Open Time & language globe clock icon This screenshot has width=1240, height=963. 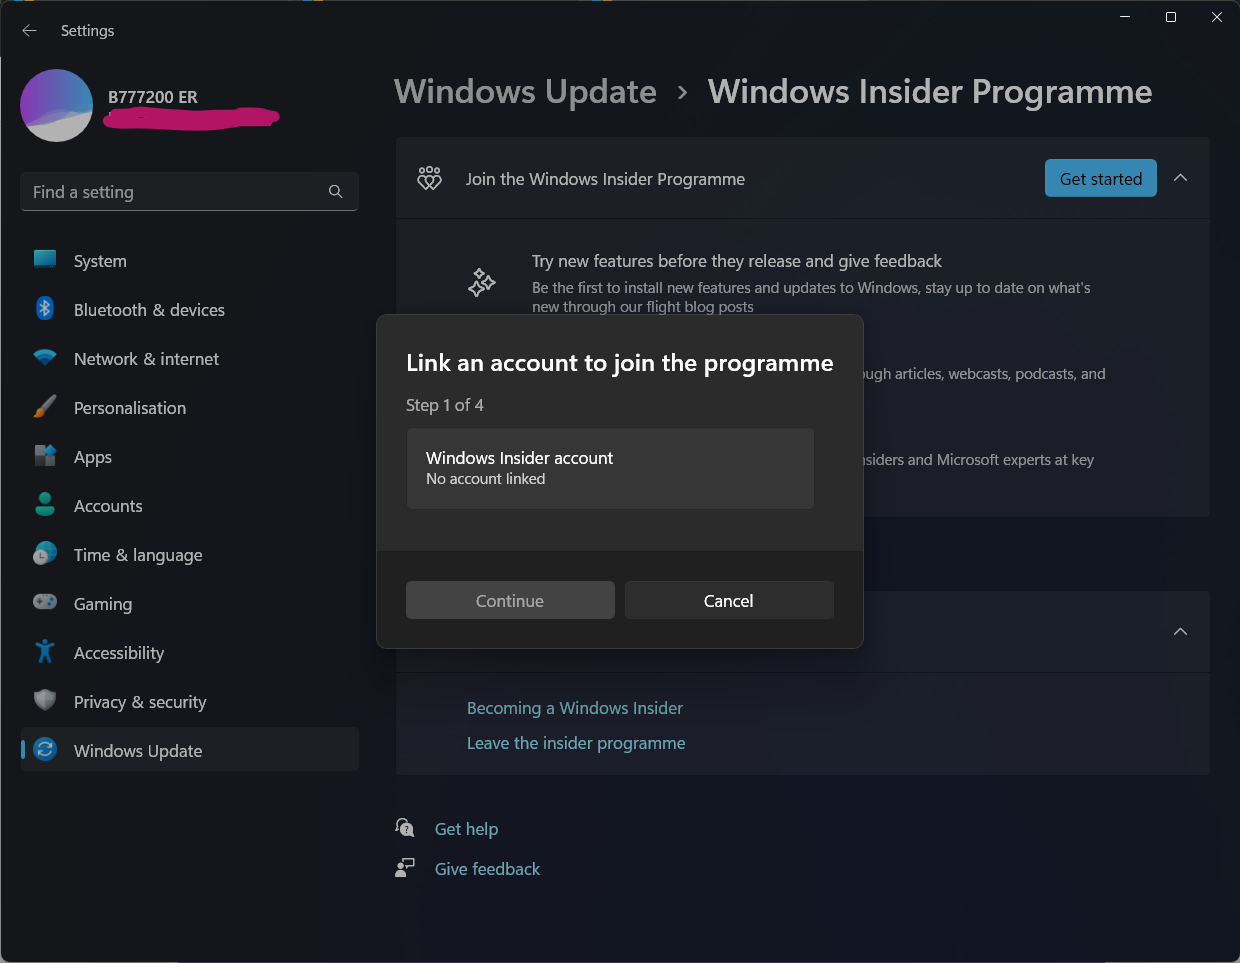click(45, 554)
